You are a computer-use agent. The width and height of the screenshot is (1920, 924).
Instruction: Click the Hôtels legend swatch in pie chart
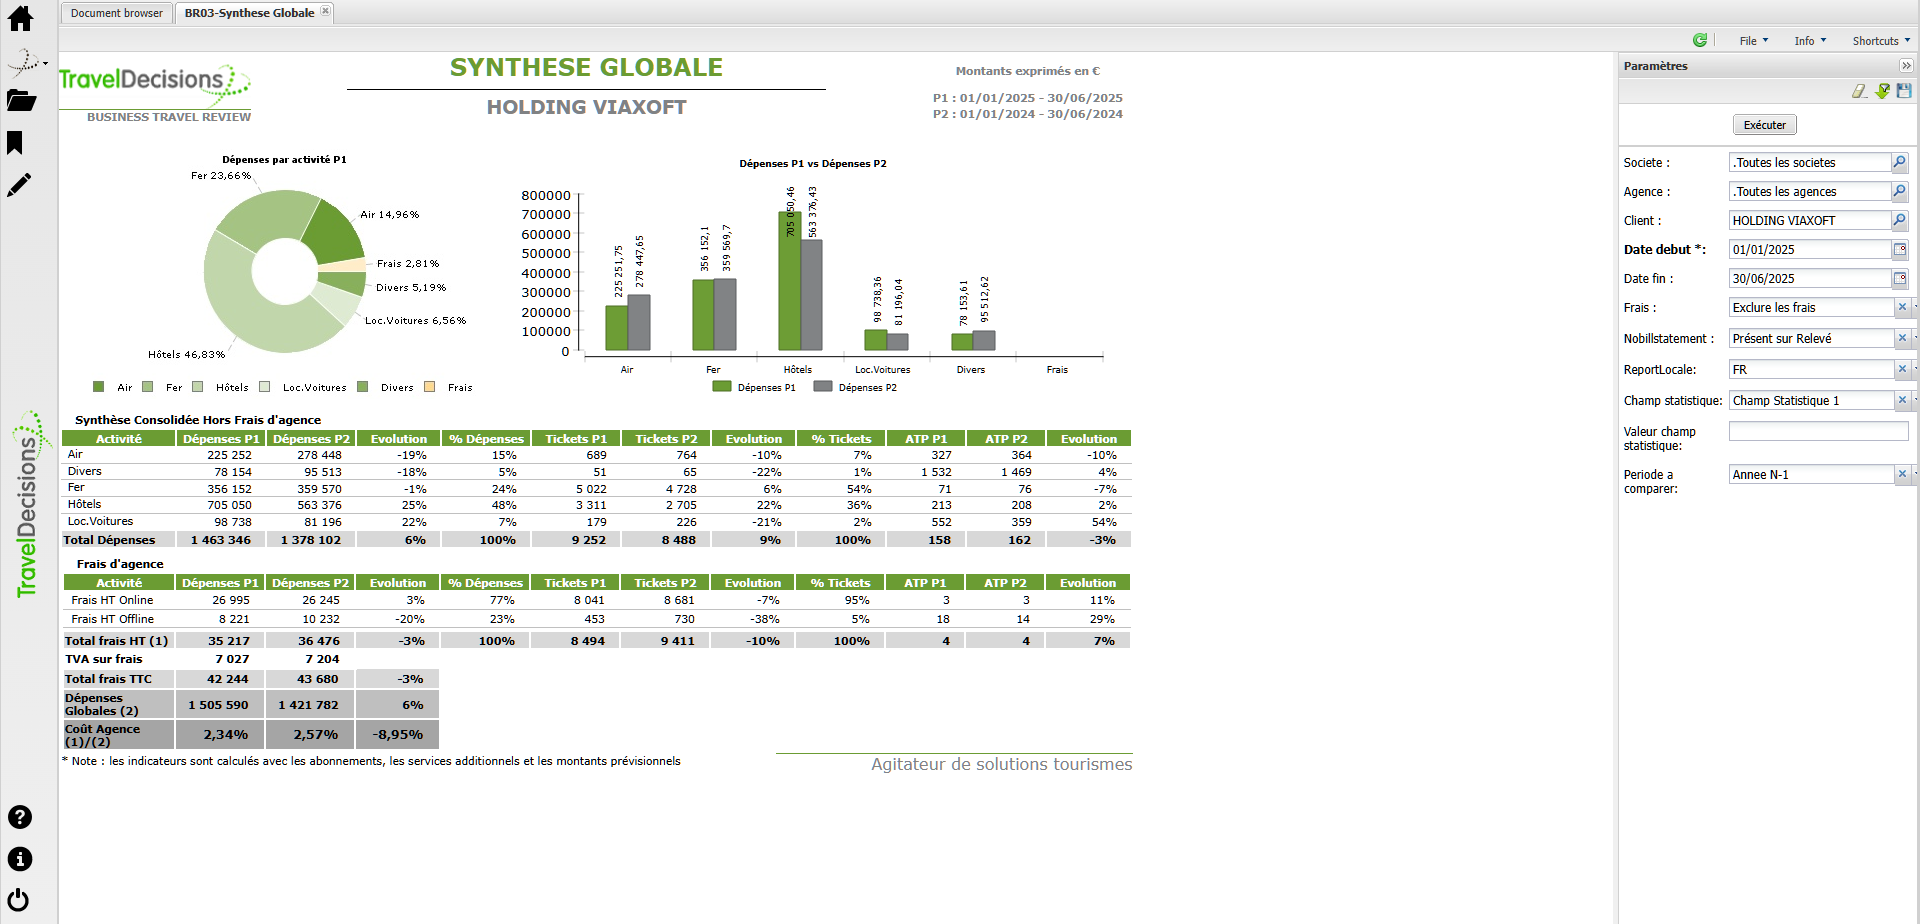198,387
